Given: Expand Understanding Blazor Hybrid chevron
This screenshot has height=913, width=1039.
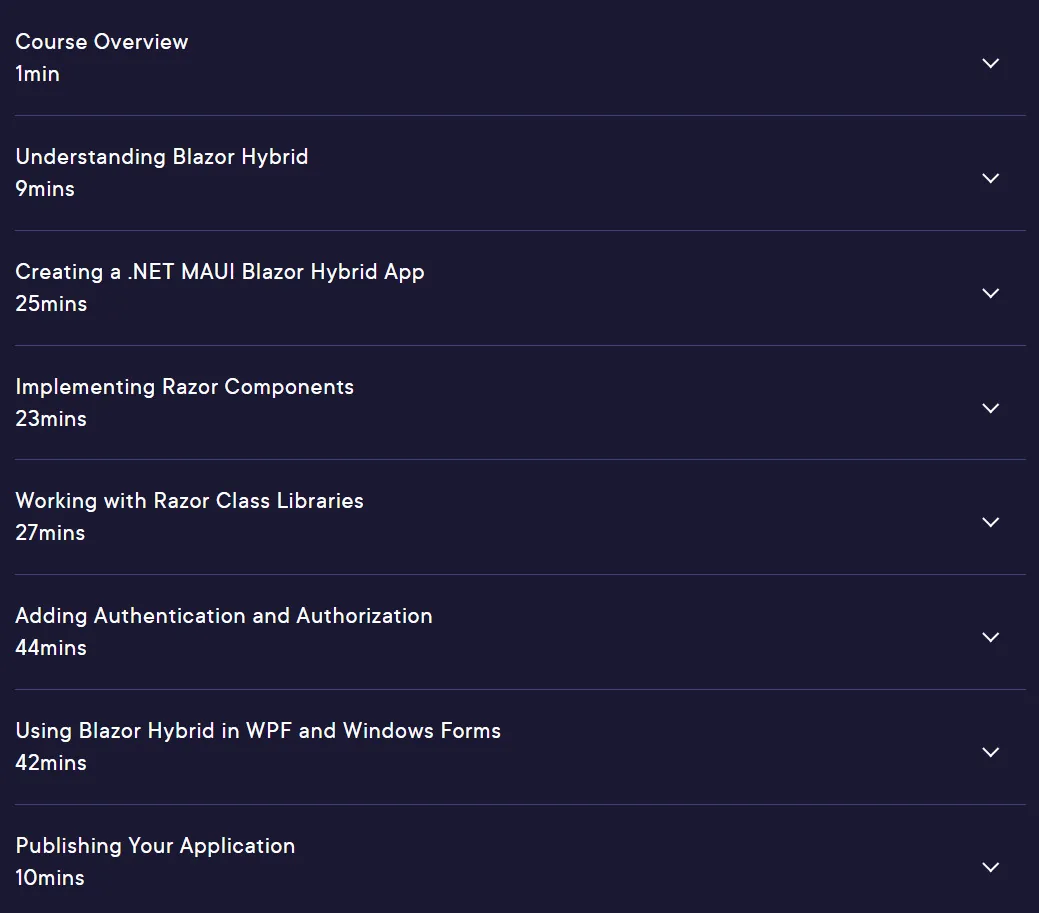Looking at the screenshot, I should click(x=991, y=178).
